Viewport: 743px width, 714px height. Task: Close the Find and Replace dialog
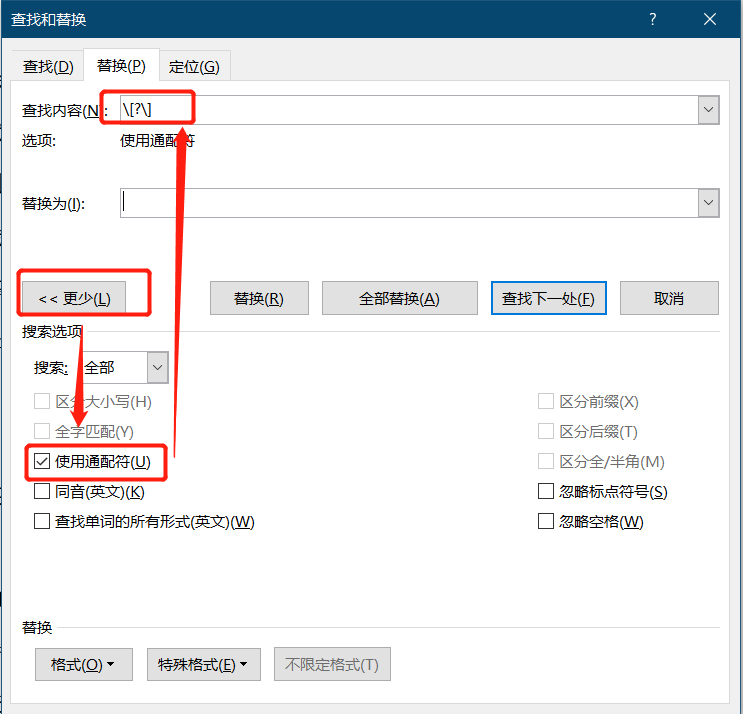point(710,19)
